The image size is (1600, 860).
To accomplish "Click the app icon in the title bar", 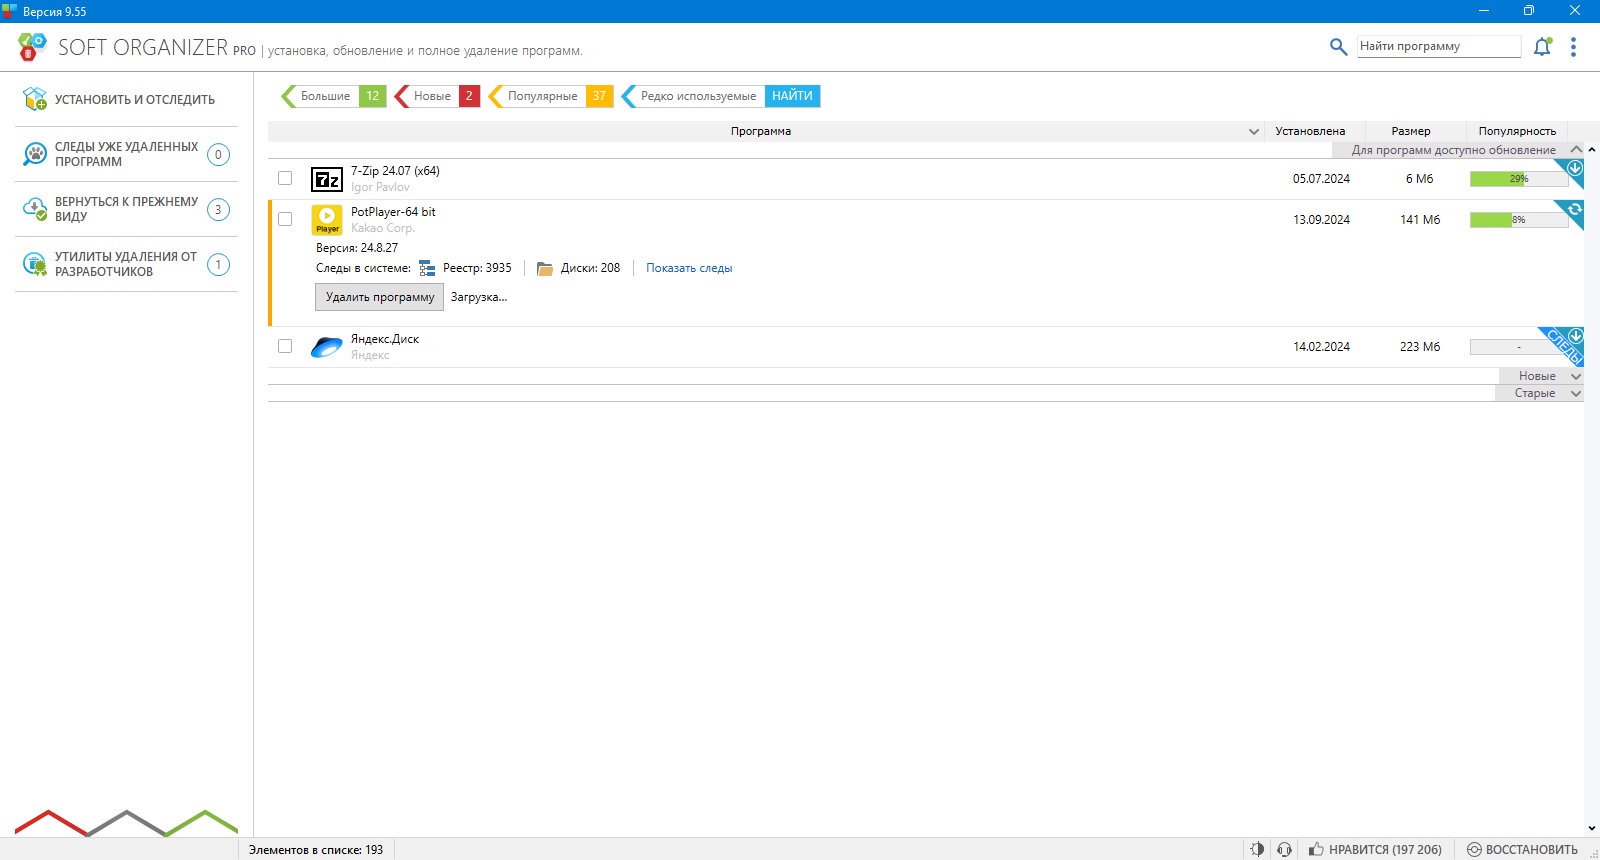I will point(9,11).
